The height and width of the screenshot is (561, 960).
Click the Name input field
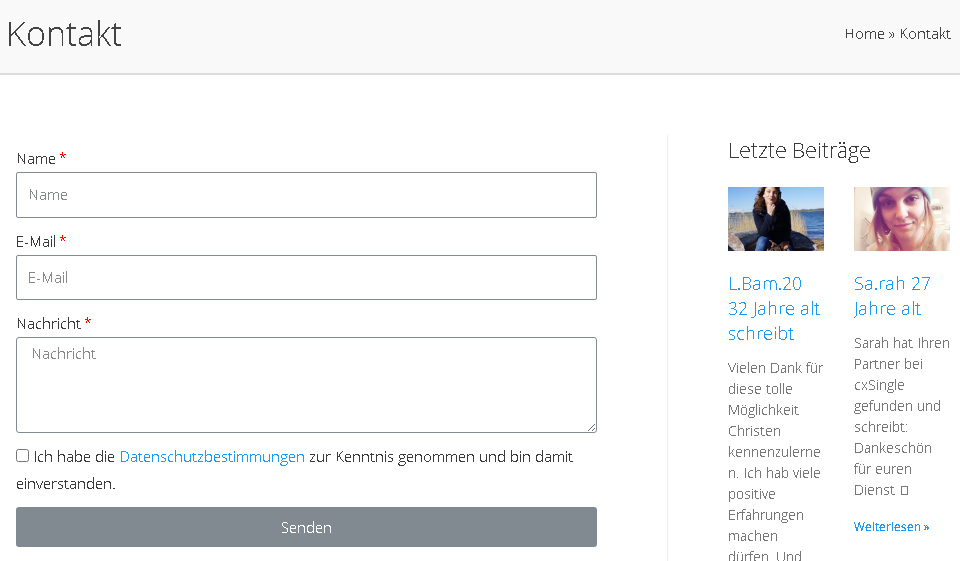coord(306,195)
